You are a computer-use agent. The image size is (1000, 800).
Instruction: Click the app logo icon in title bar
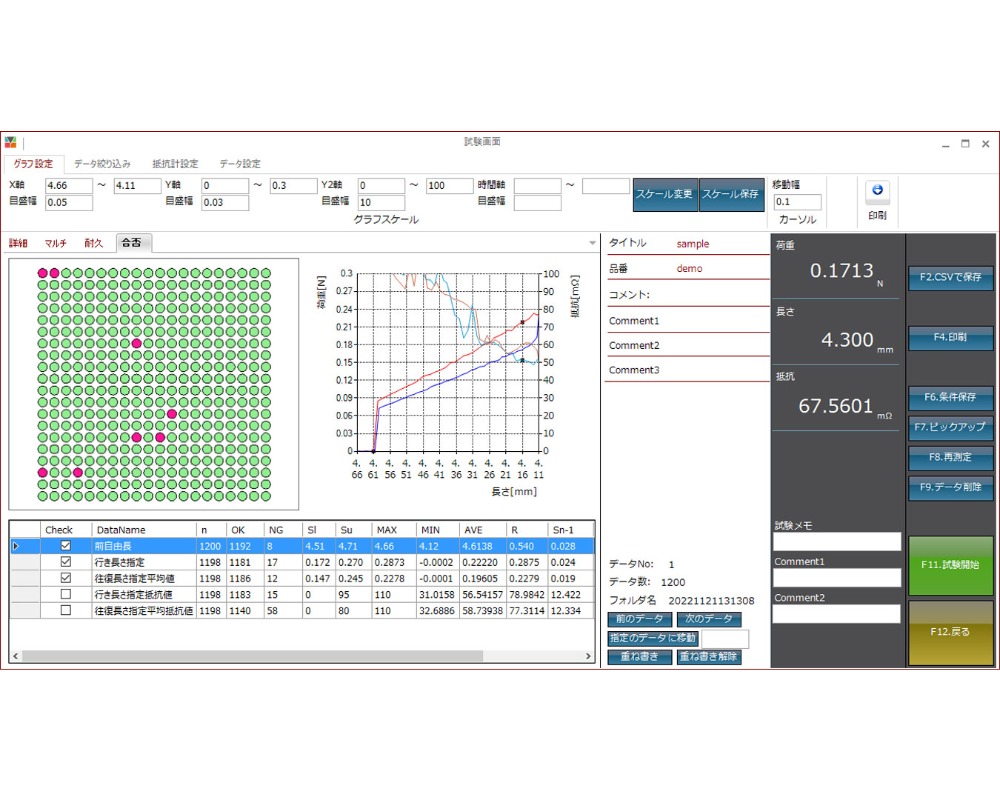pyautogui.click(x=10, y=142)
